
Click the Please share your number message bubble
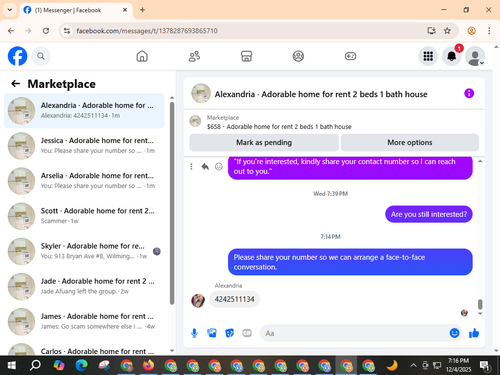tap(350, 262)
